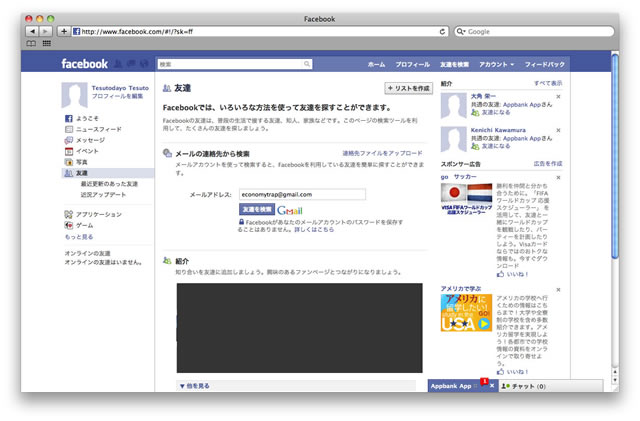The width and height of the screenshot is (640, 421).
Task: Open the bookmarks book icon
Action: click(x=31, y=43)
